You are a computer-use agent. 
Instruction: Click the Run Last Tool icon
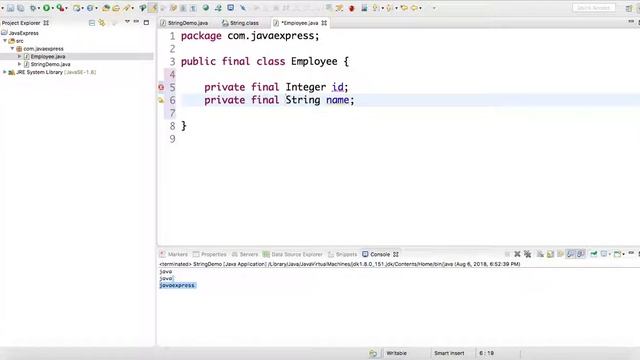(60, 8)
